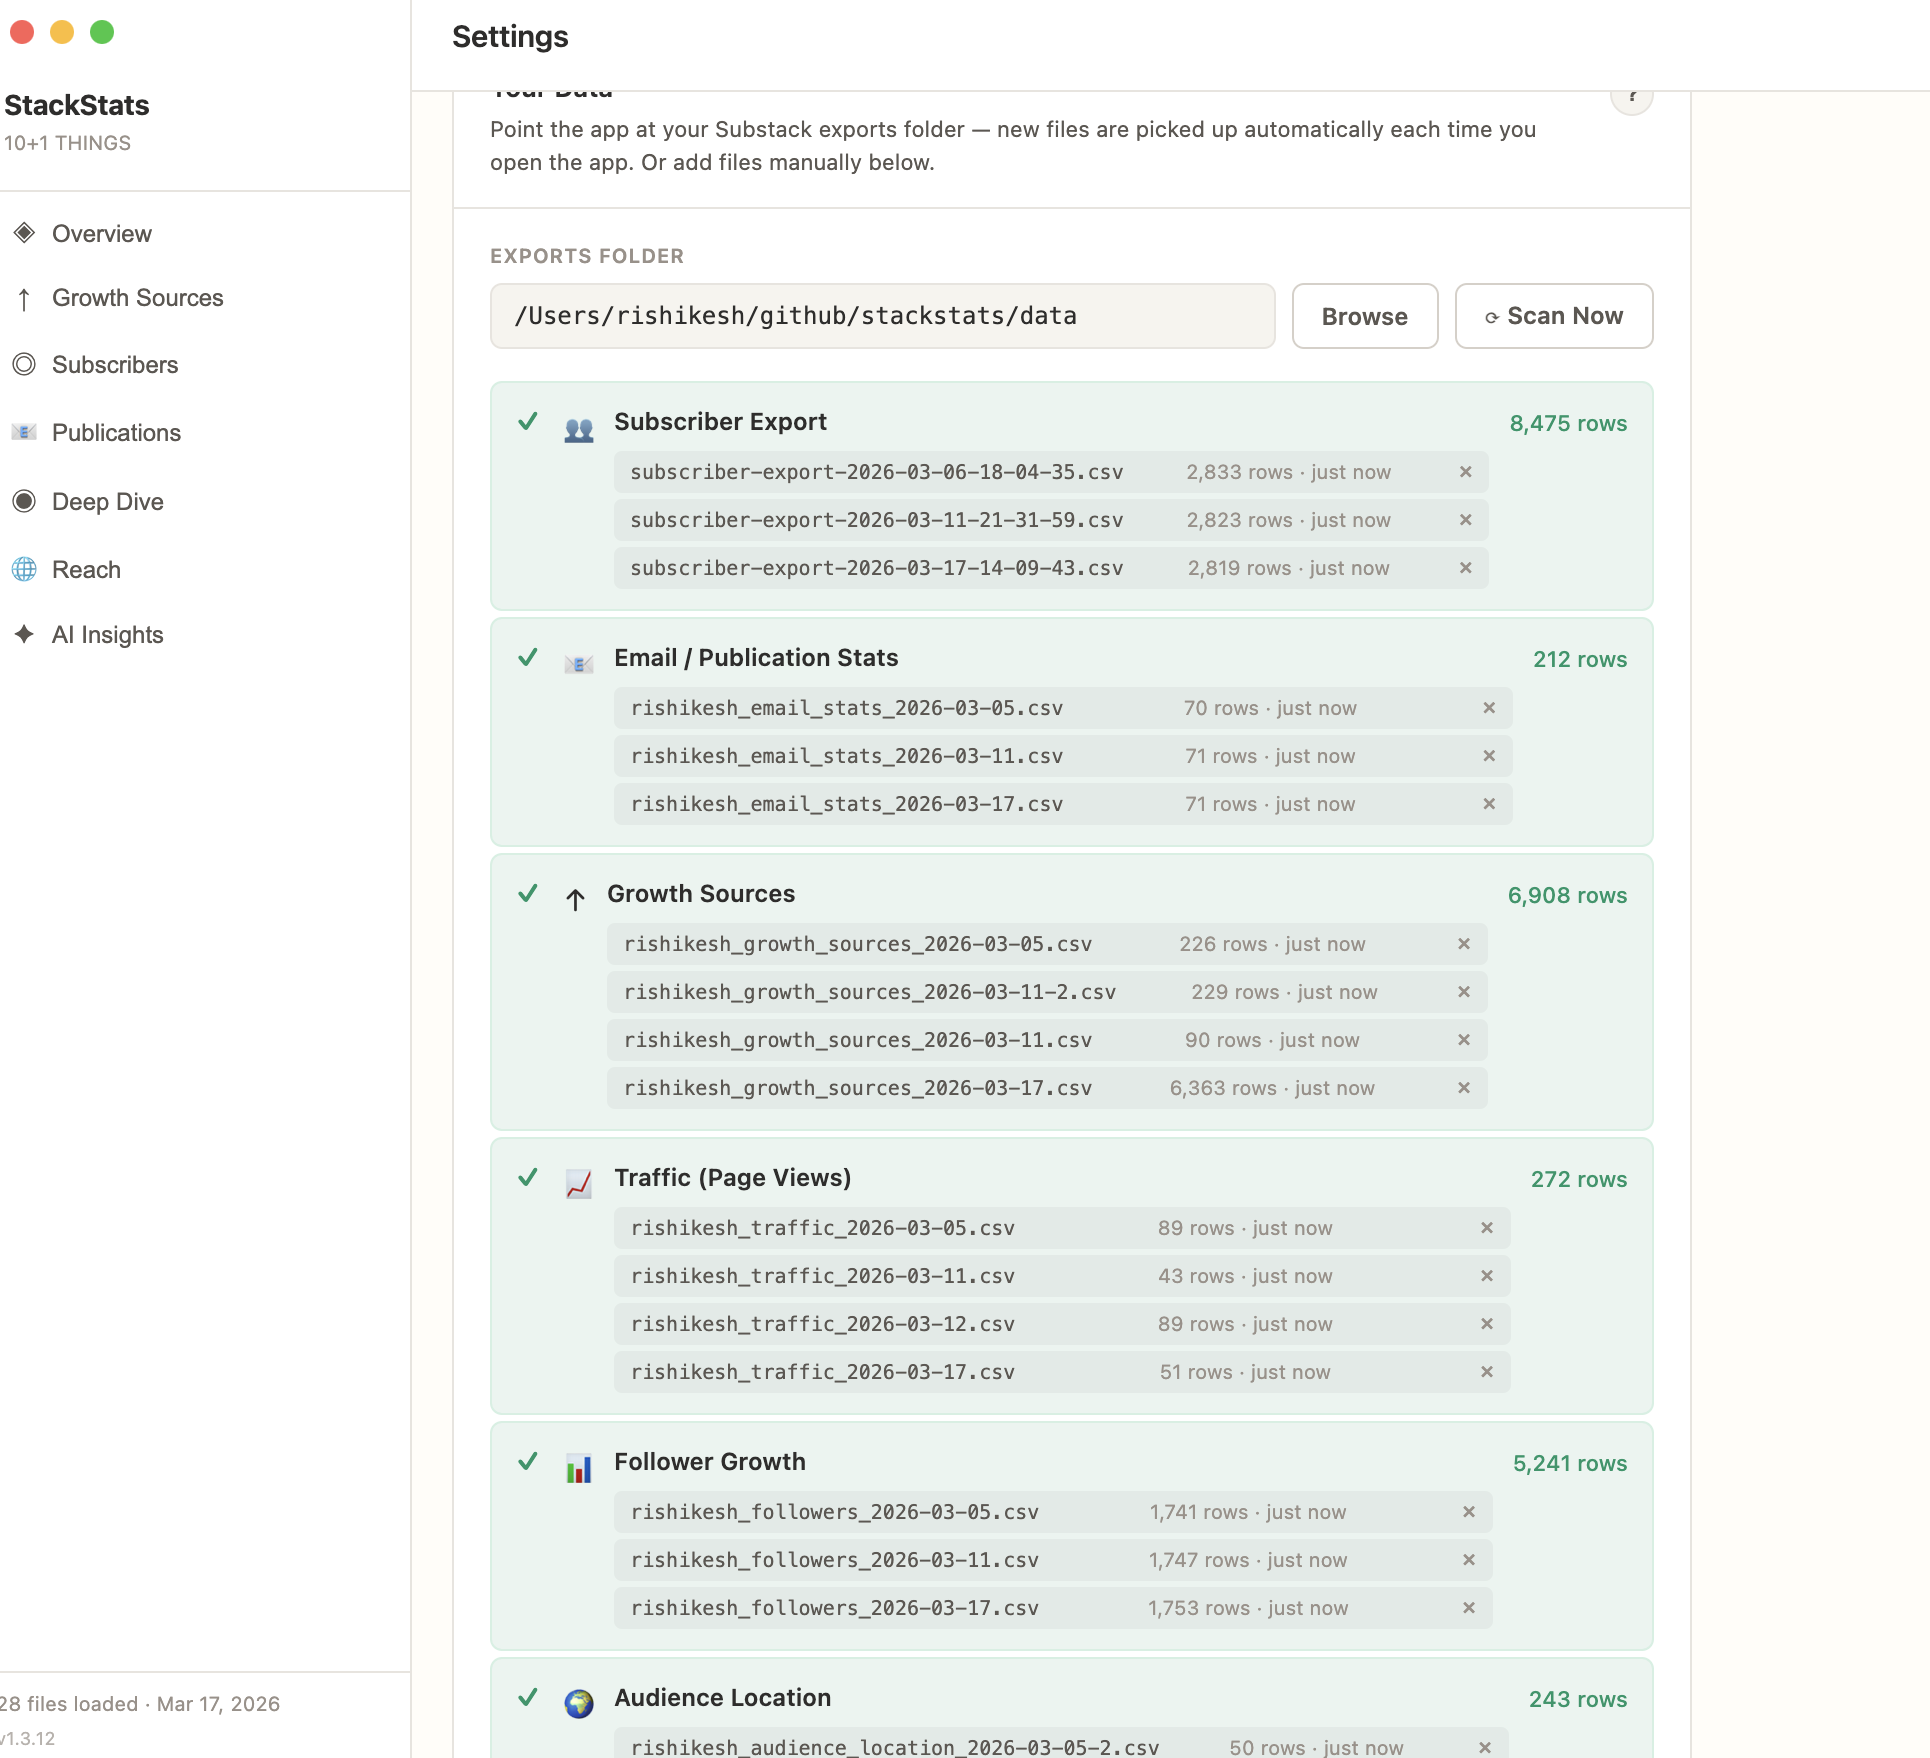
Task: Select the Overview diamond icon in sidebar
Action: 25,233
